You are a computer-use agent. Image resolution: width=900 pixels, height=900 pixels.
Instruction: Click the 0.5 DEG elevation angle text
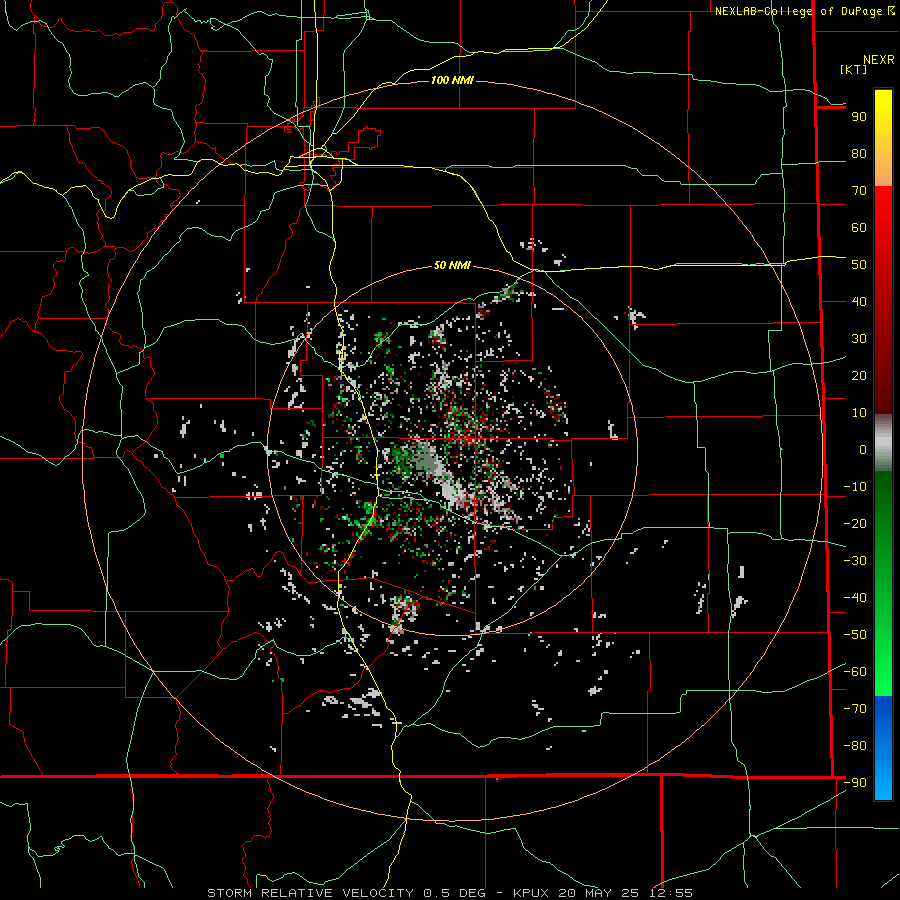coord(454,893)
